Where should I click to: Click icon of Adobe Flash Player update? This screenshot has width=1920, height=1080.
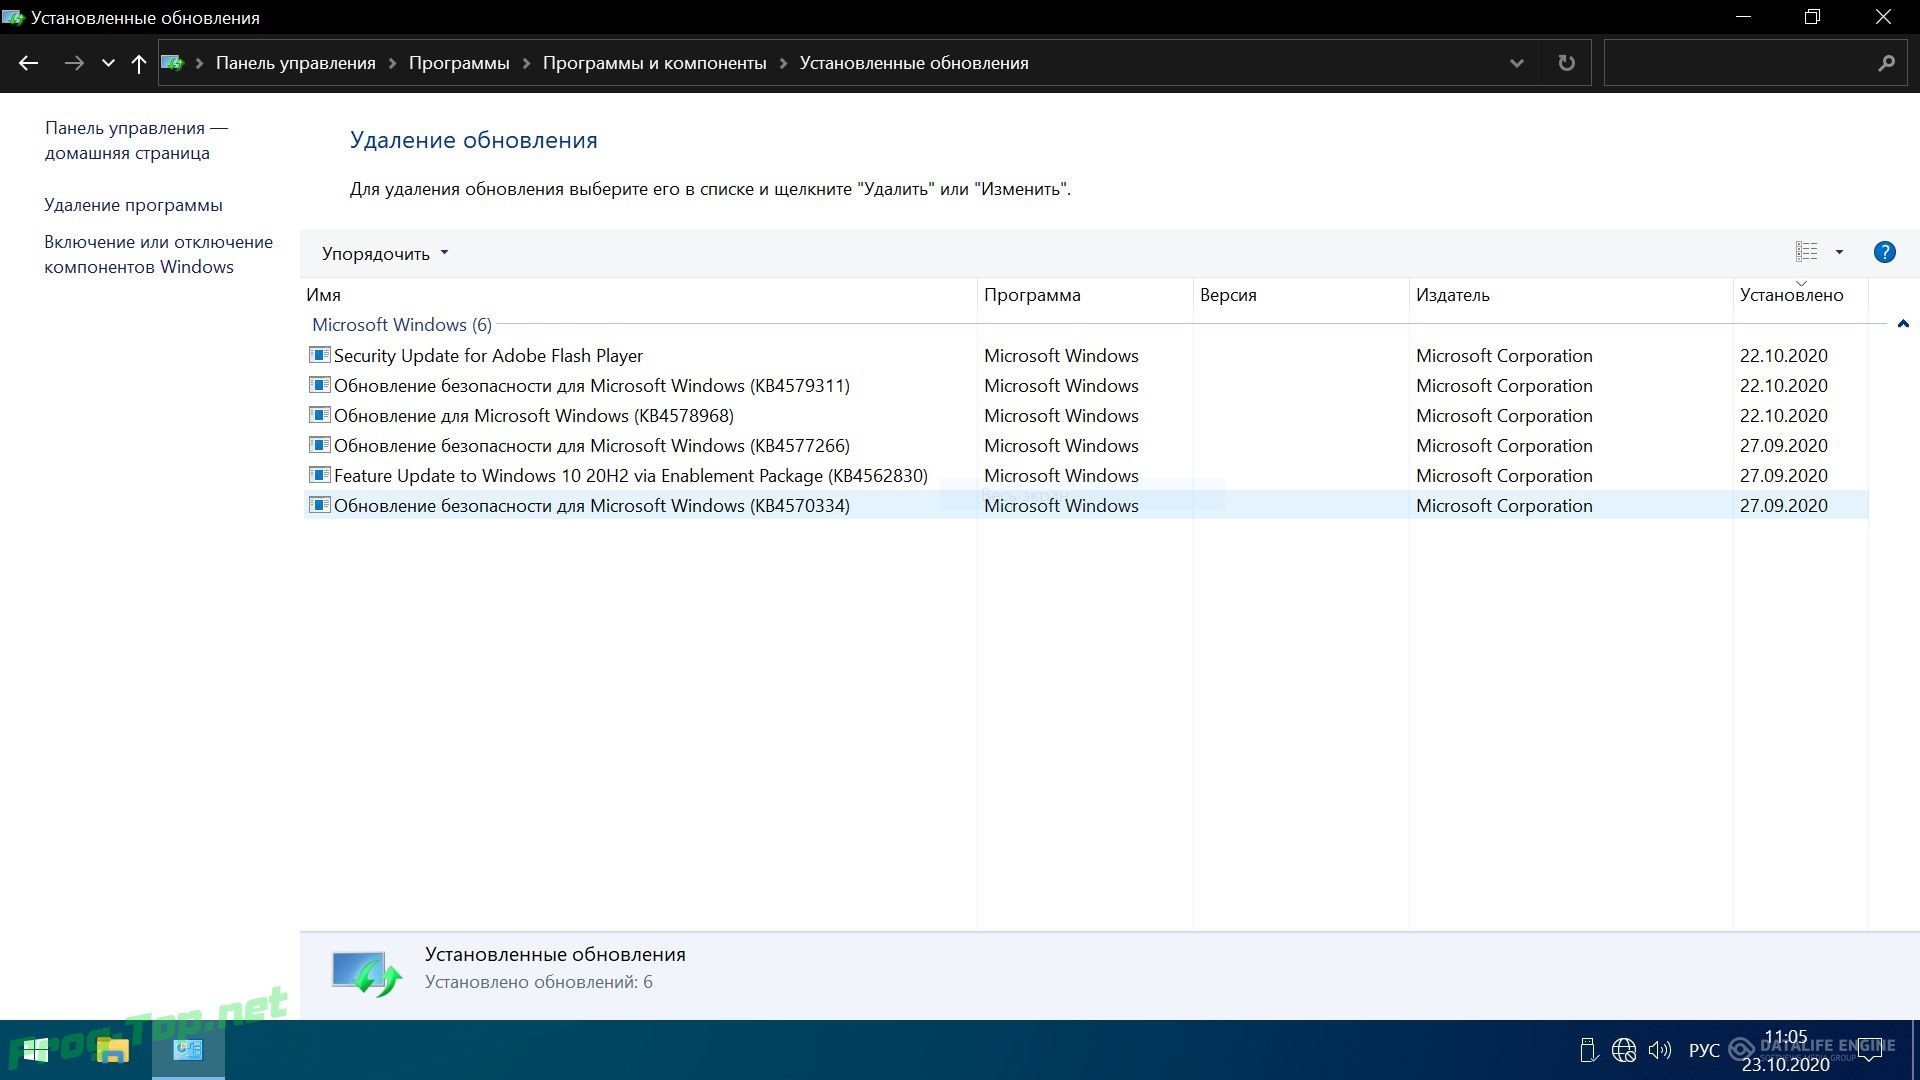click(319, 355)
